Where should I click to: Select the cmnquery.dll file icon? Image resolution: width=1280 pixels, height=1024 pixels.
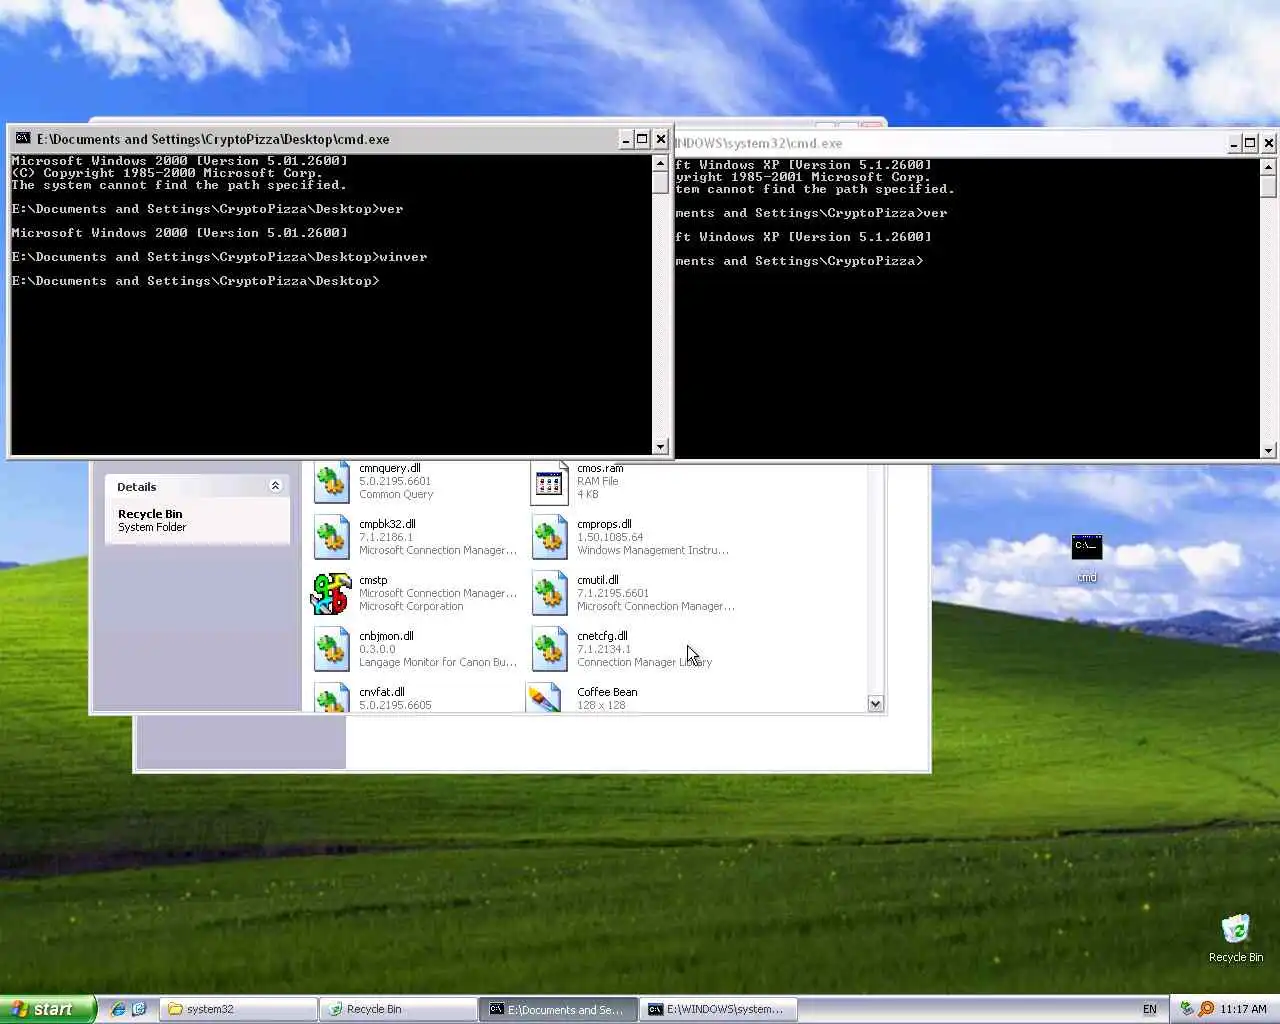(332, 482)
